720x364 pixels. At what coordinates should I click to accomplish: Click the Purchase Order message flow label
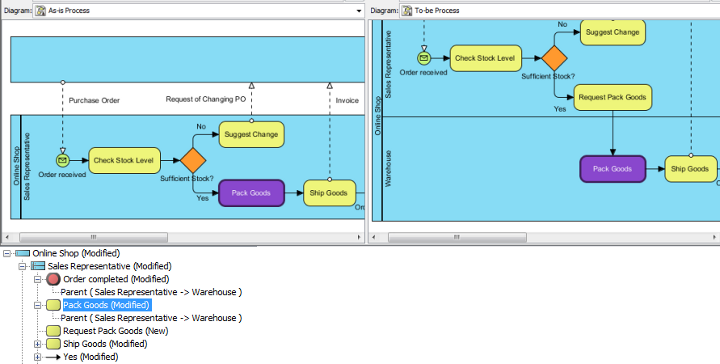tap(94, 101)
